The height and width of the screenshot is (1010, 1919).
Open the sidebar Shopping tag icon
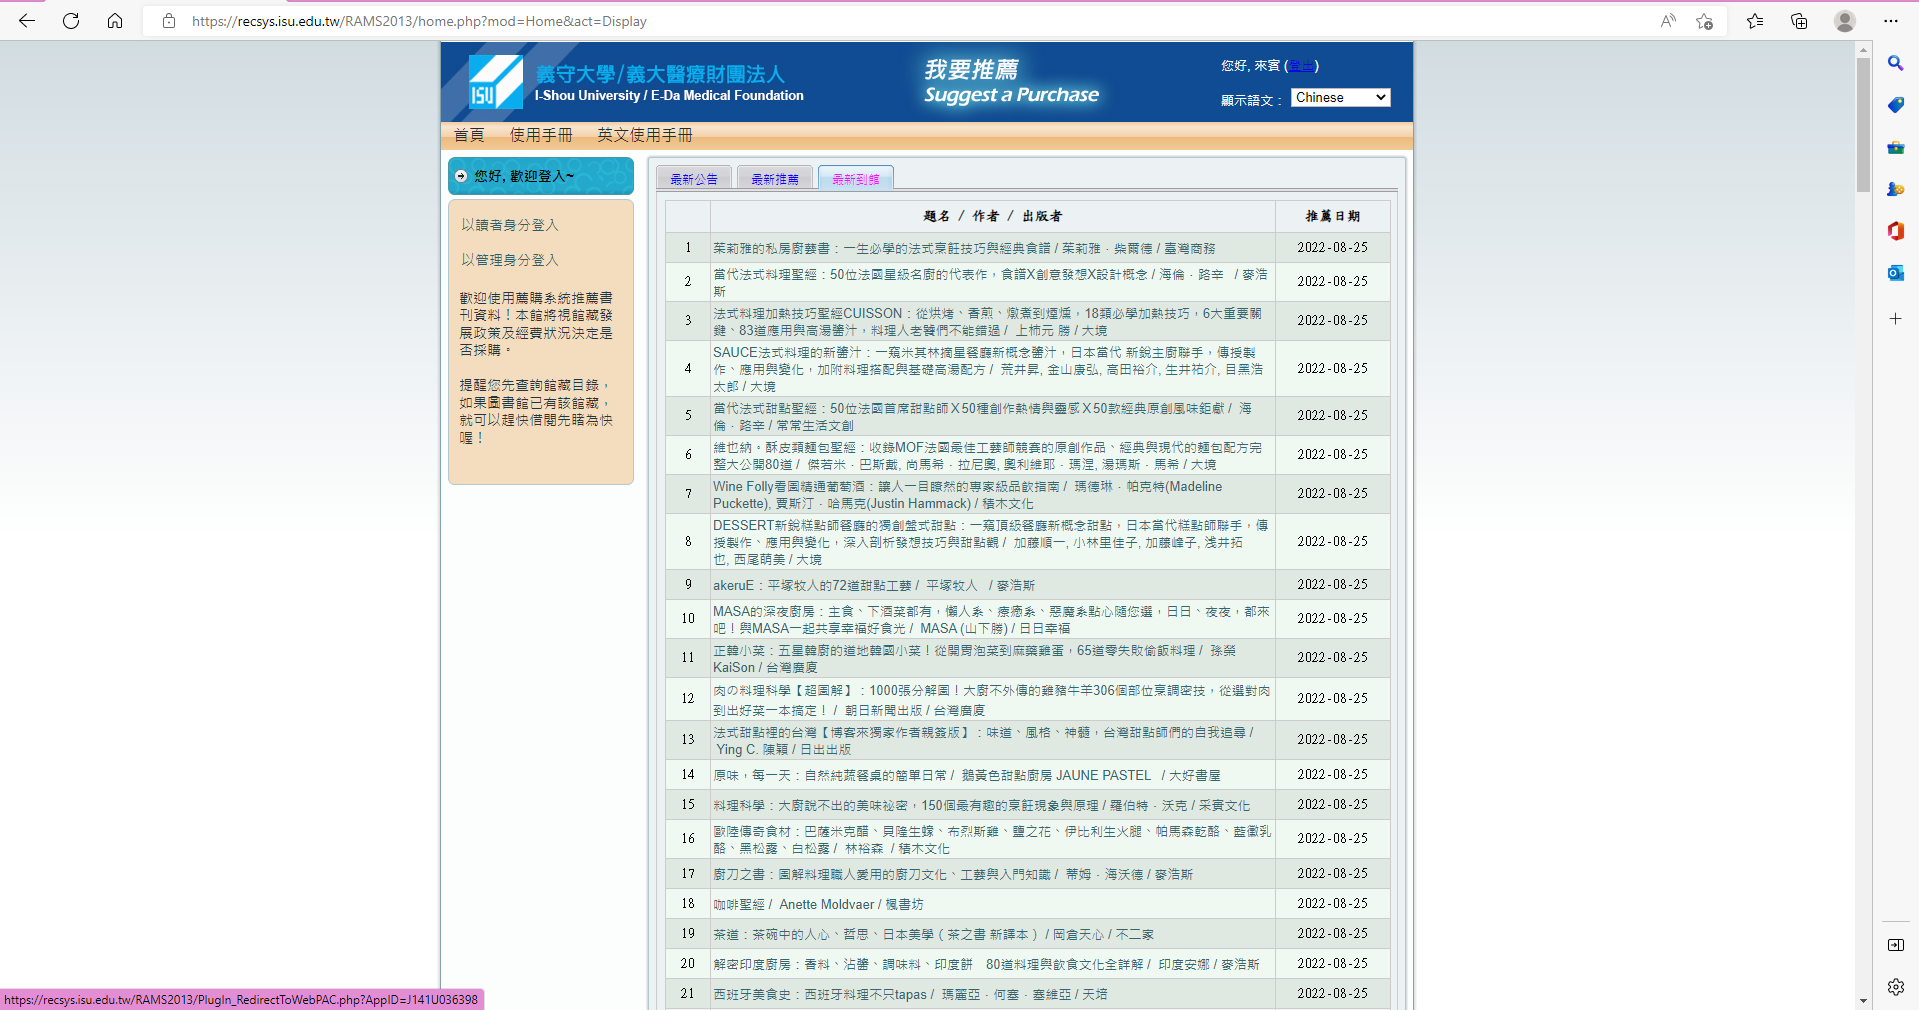[x=1895, y=105]
